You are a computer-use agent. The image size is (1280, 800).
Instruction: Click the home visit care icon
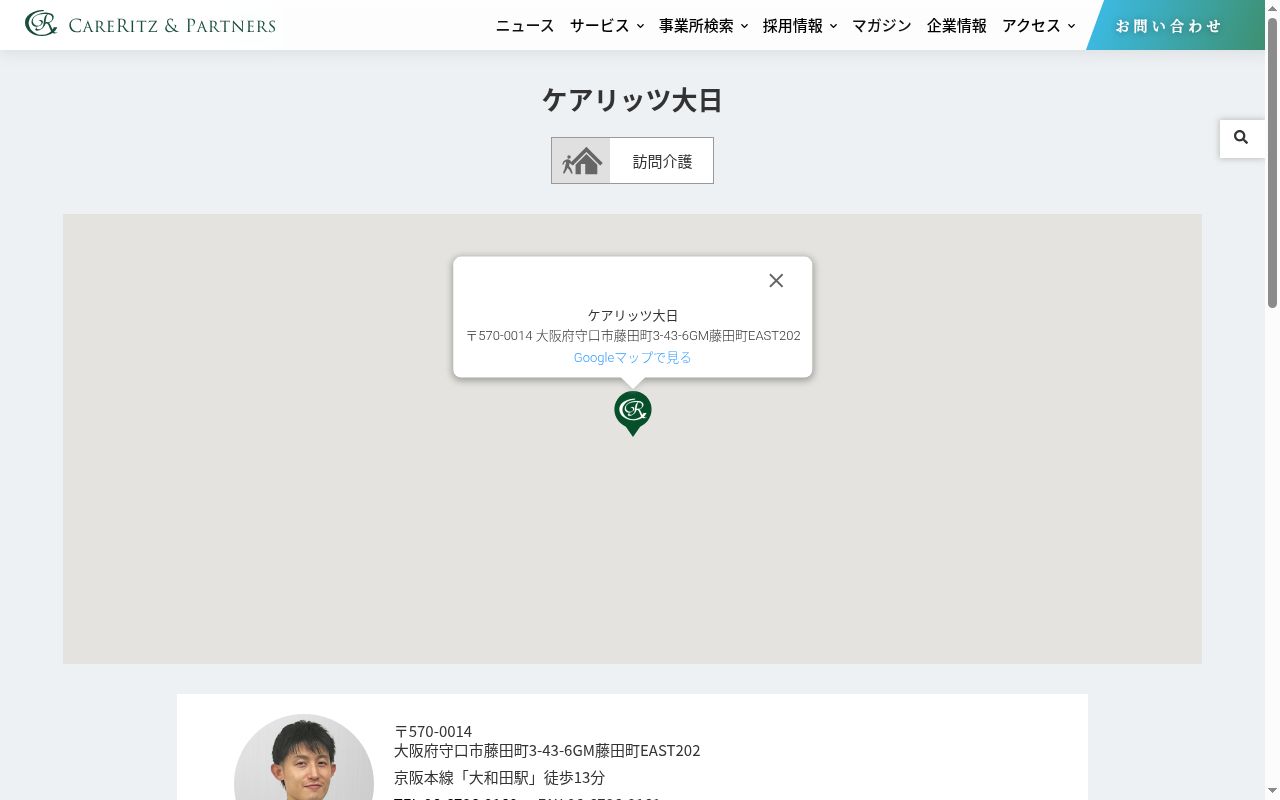581,161
